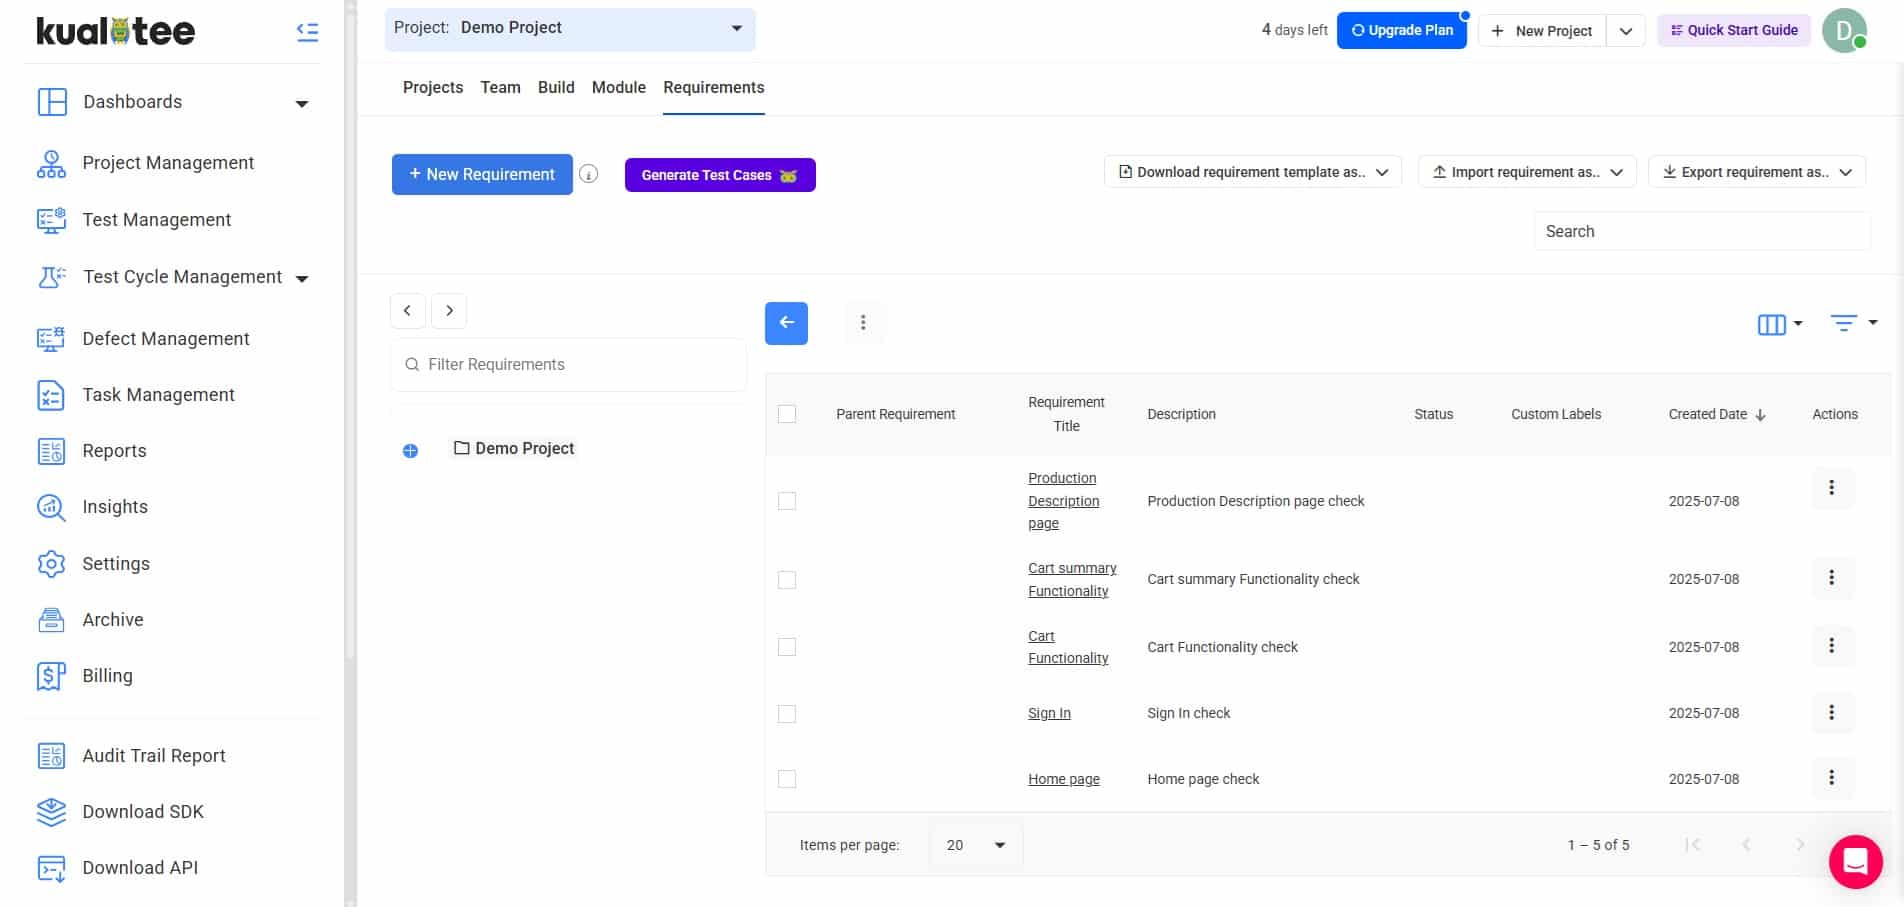1904x907 pixels.
Task: Click the Upgrade Plan button
Action: tap(1402, 30)
